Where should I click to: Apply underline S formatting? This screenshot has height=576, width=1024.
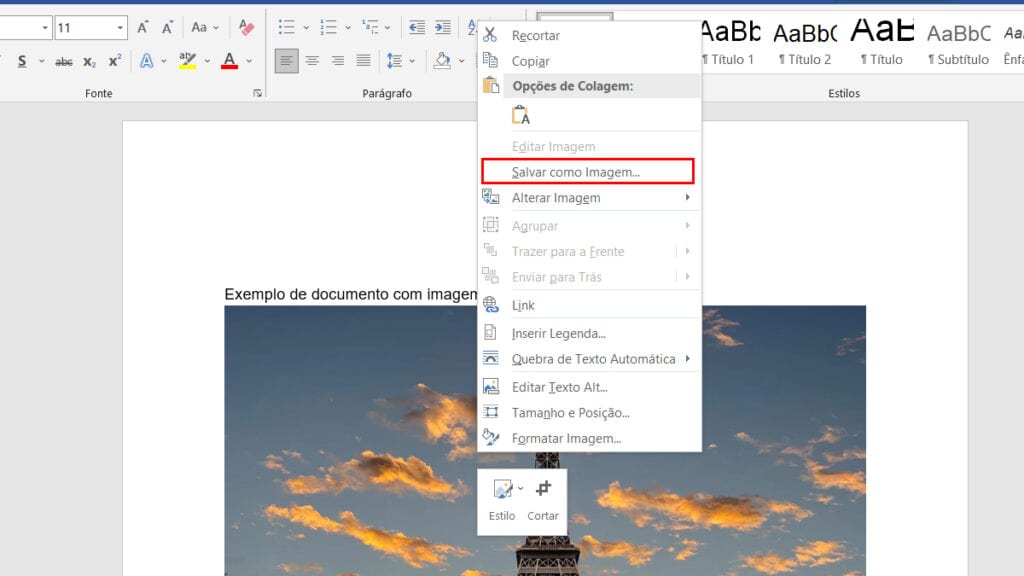[x=22, y=61]
